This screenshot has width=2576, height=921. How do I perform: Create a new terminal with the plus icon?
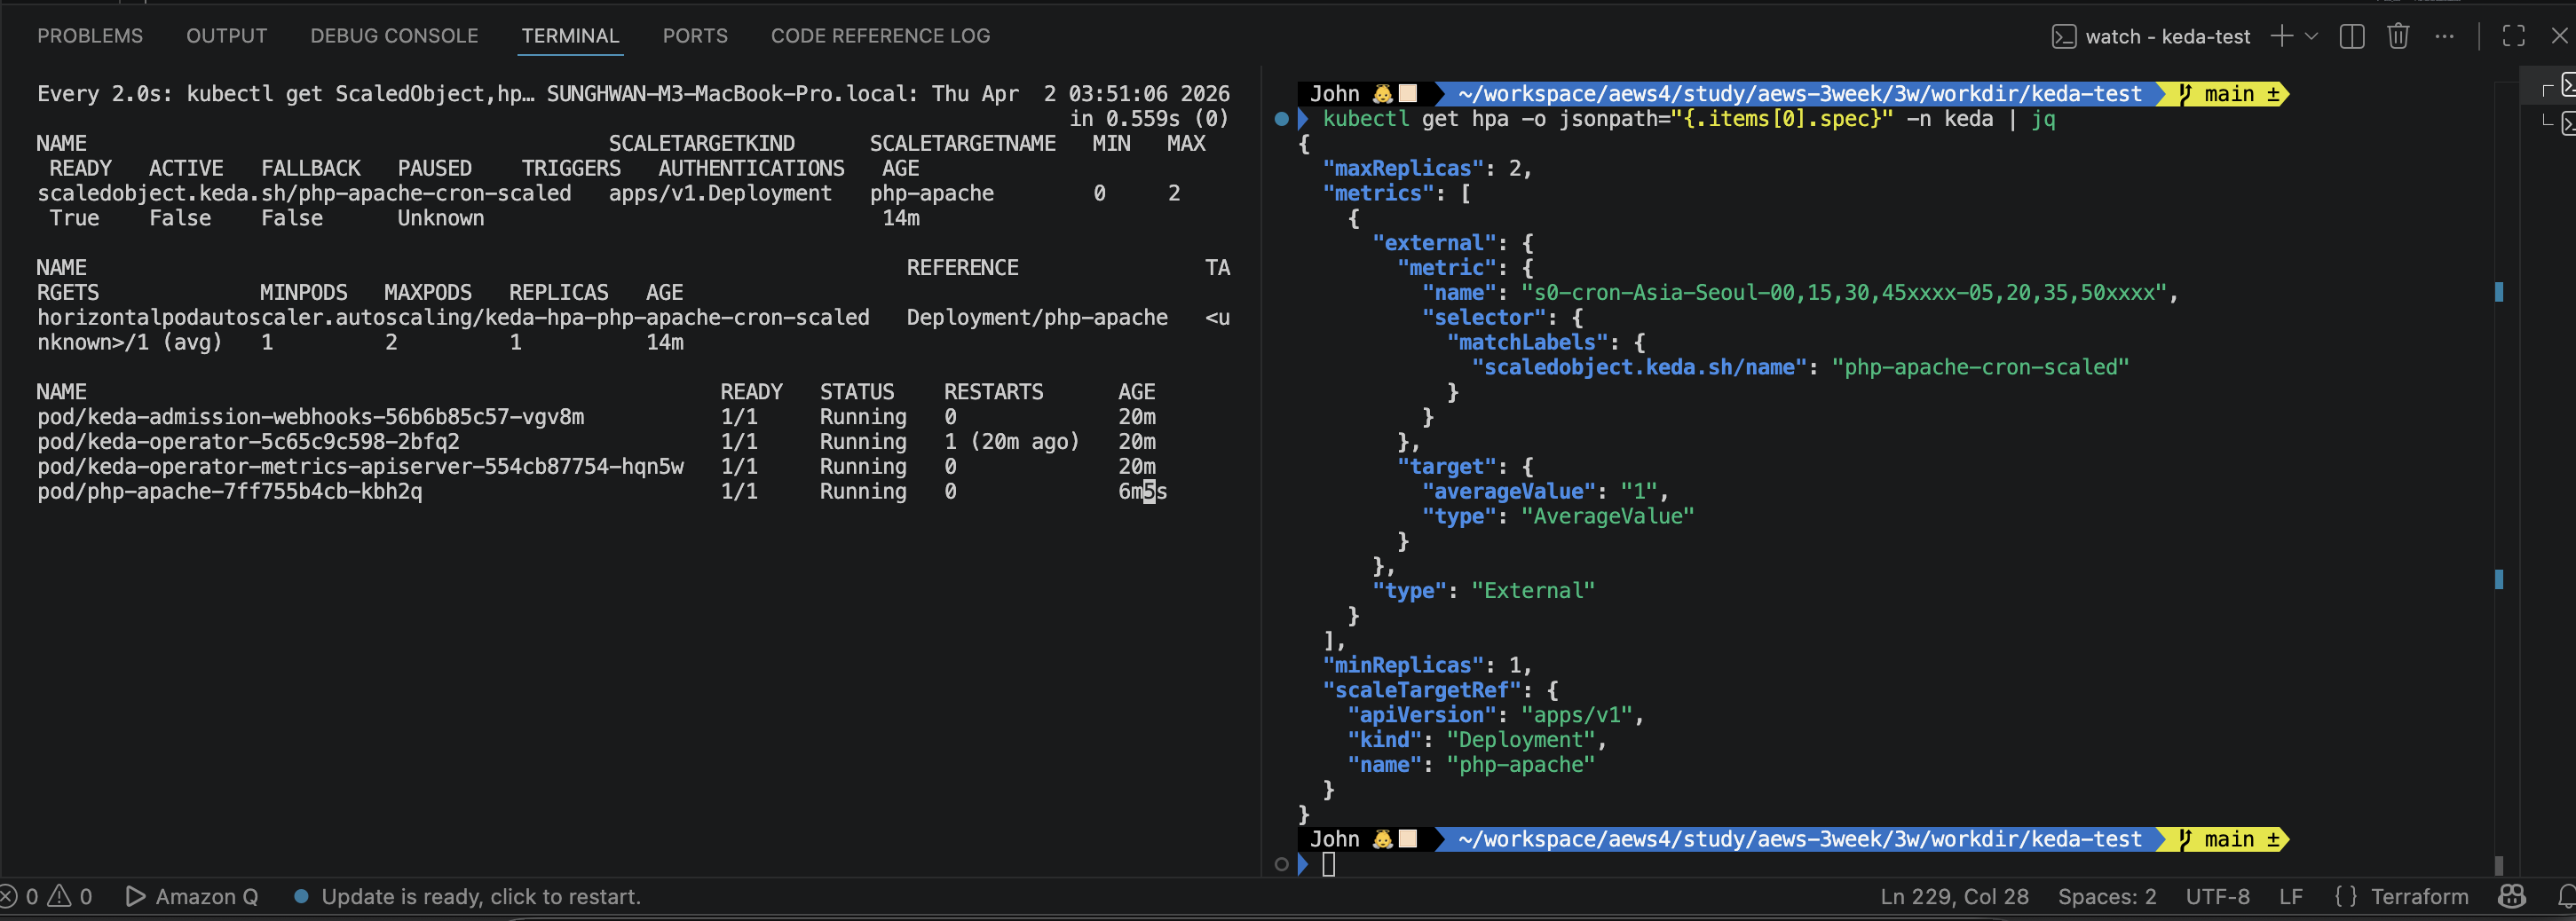2281,36
